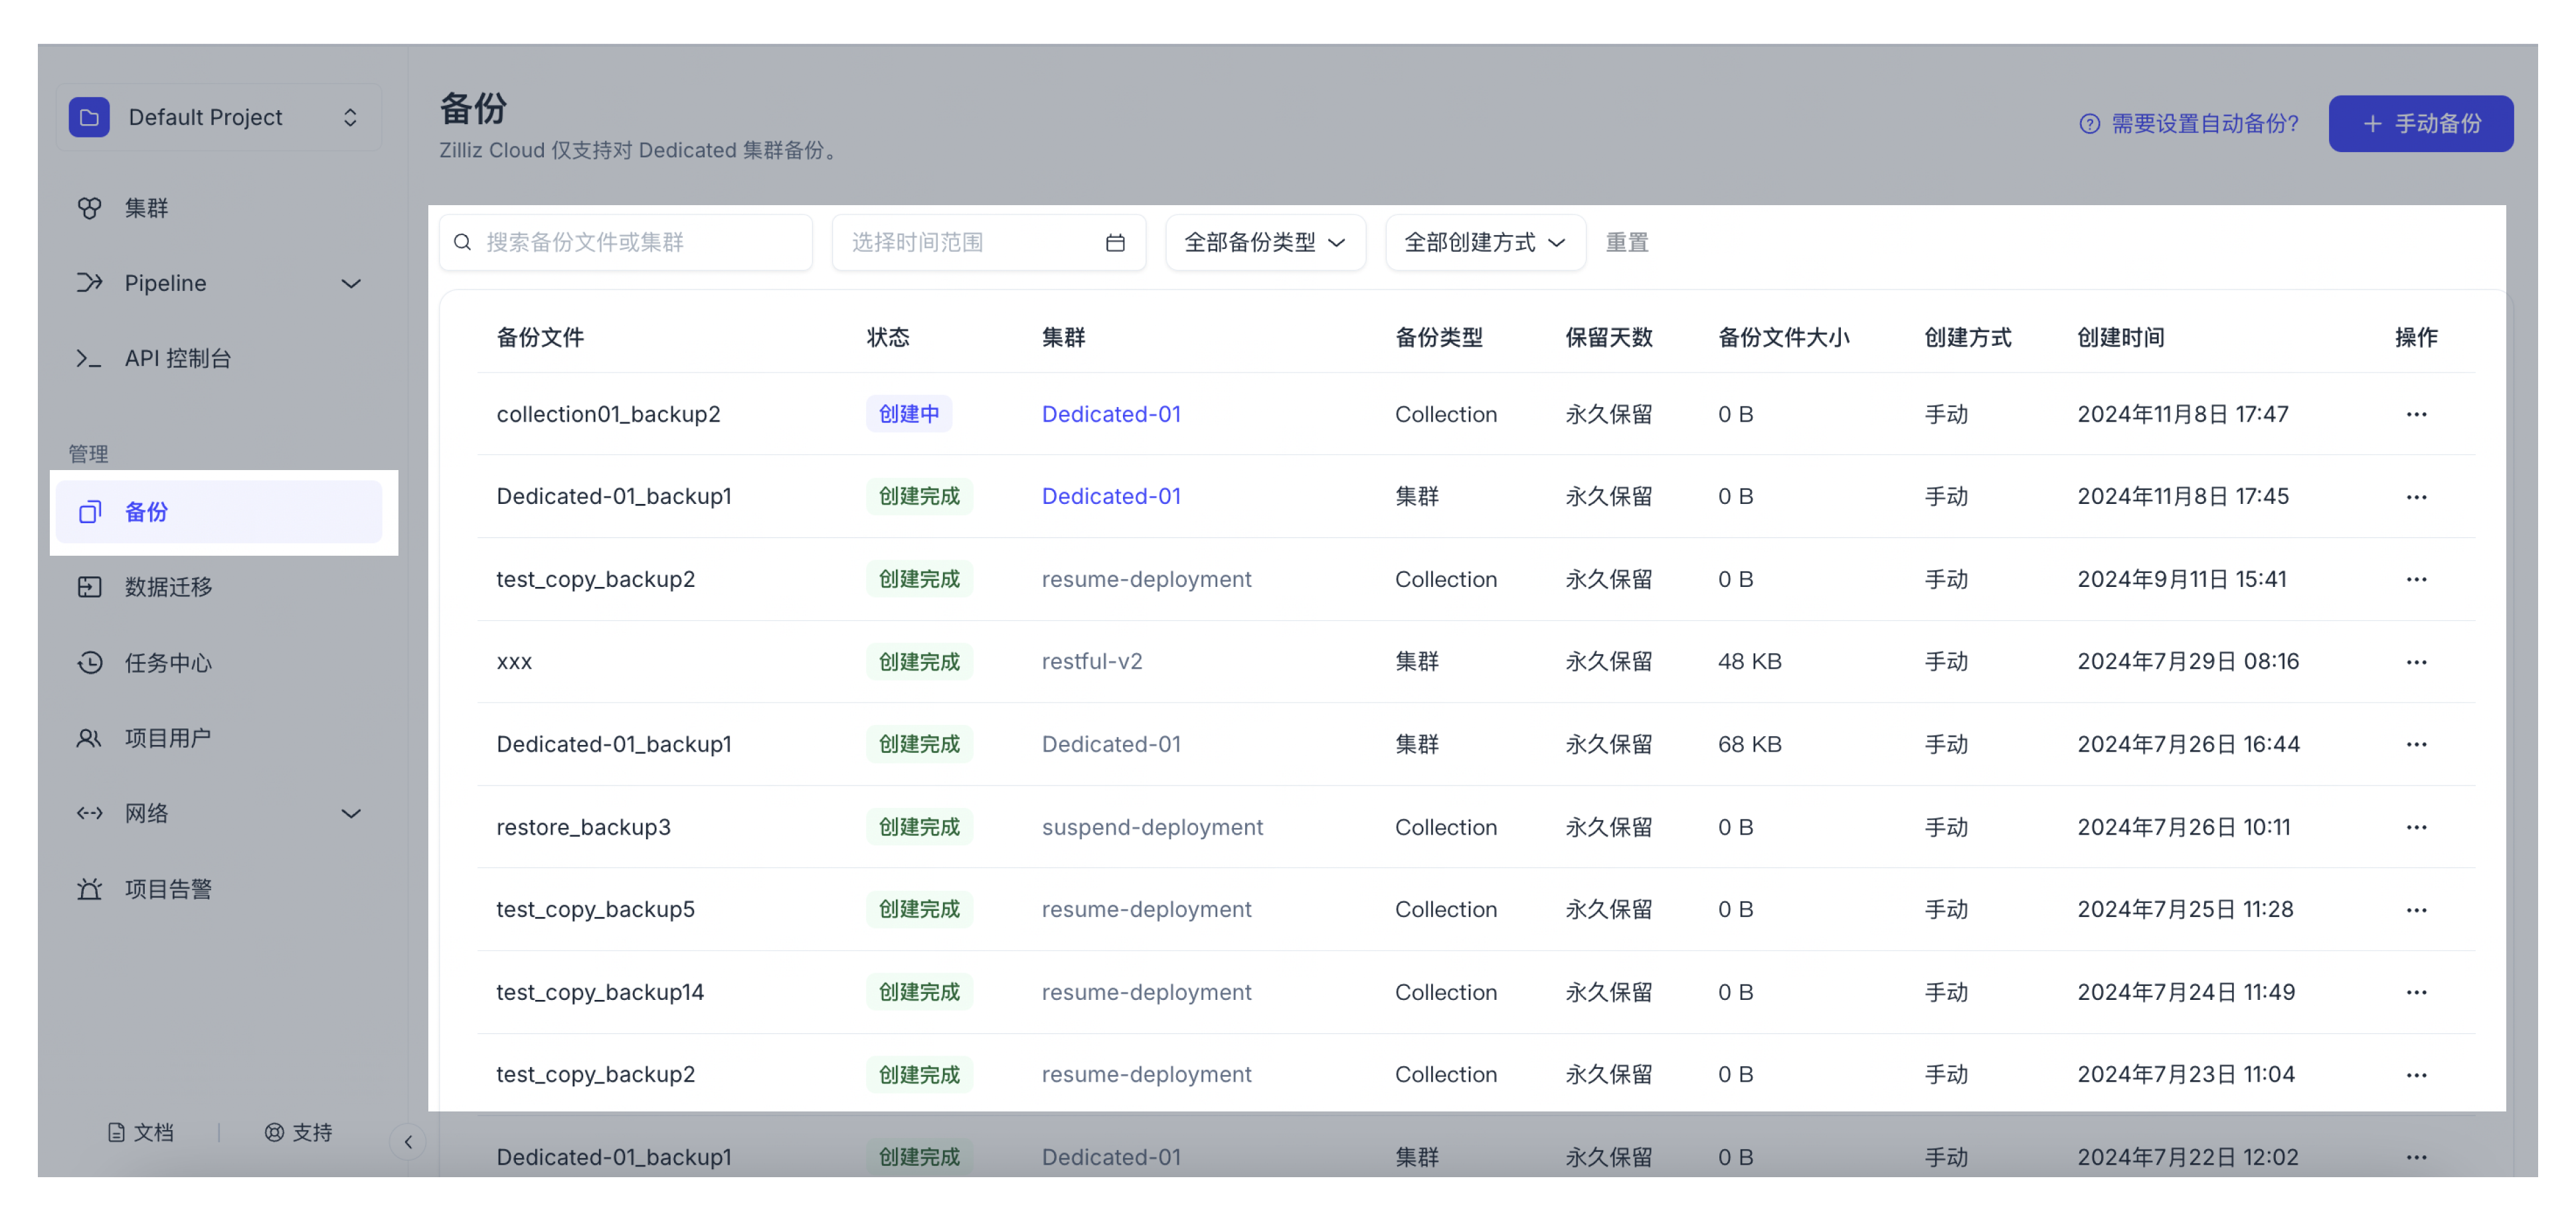Click the 网络 network icon

point(89,813)
